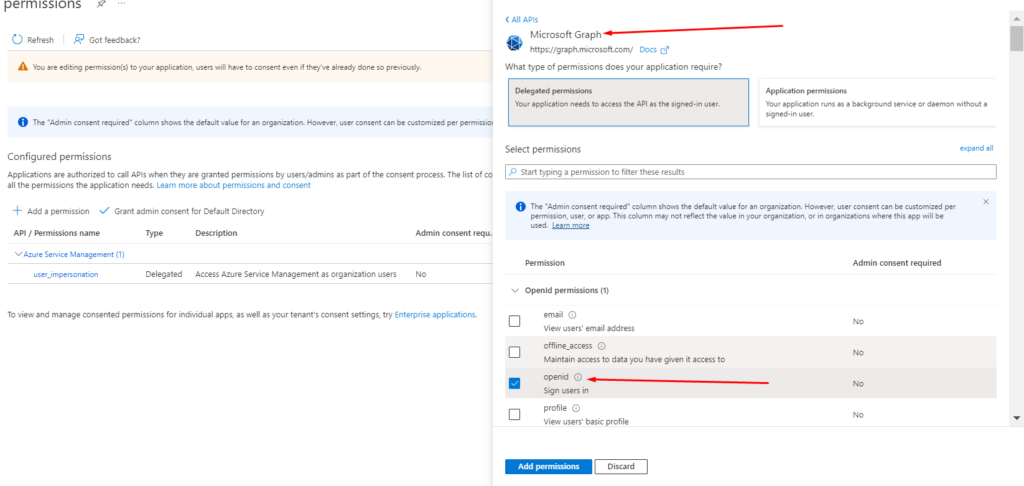Click the Admin consent required column header in panel
Viewport: 1024px width, 486px height.
coord(897,263)
